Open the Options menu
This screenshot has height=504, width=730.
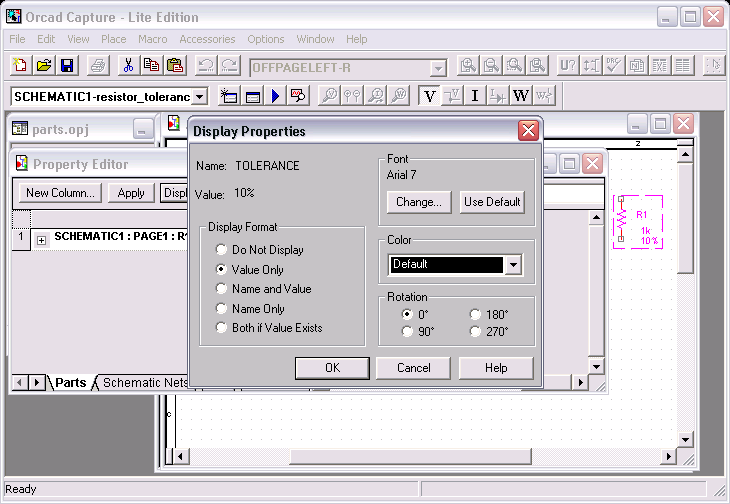coord(266,39)
